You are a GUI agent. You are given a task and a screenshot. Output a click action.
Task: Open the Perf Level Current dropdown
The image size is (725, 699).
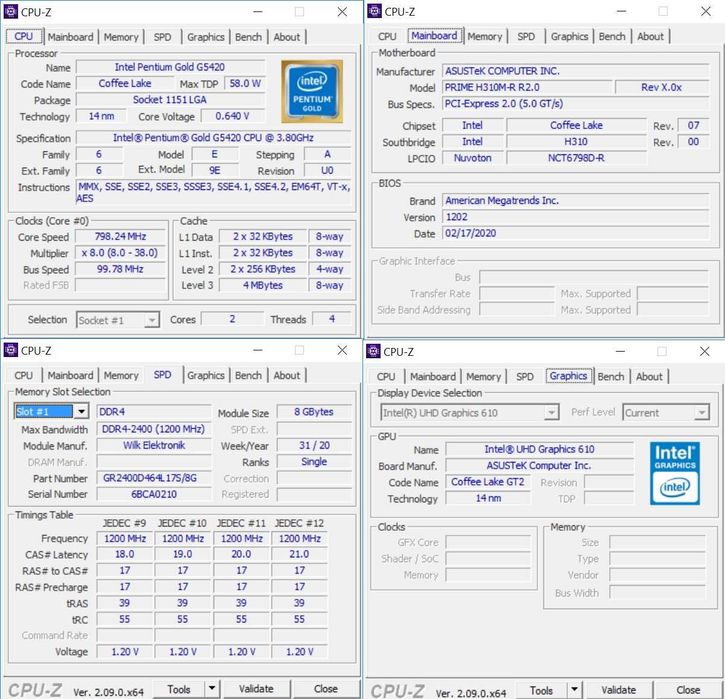click(x=702, y=412)
